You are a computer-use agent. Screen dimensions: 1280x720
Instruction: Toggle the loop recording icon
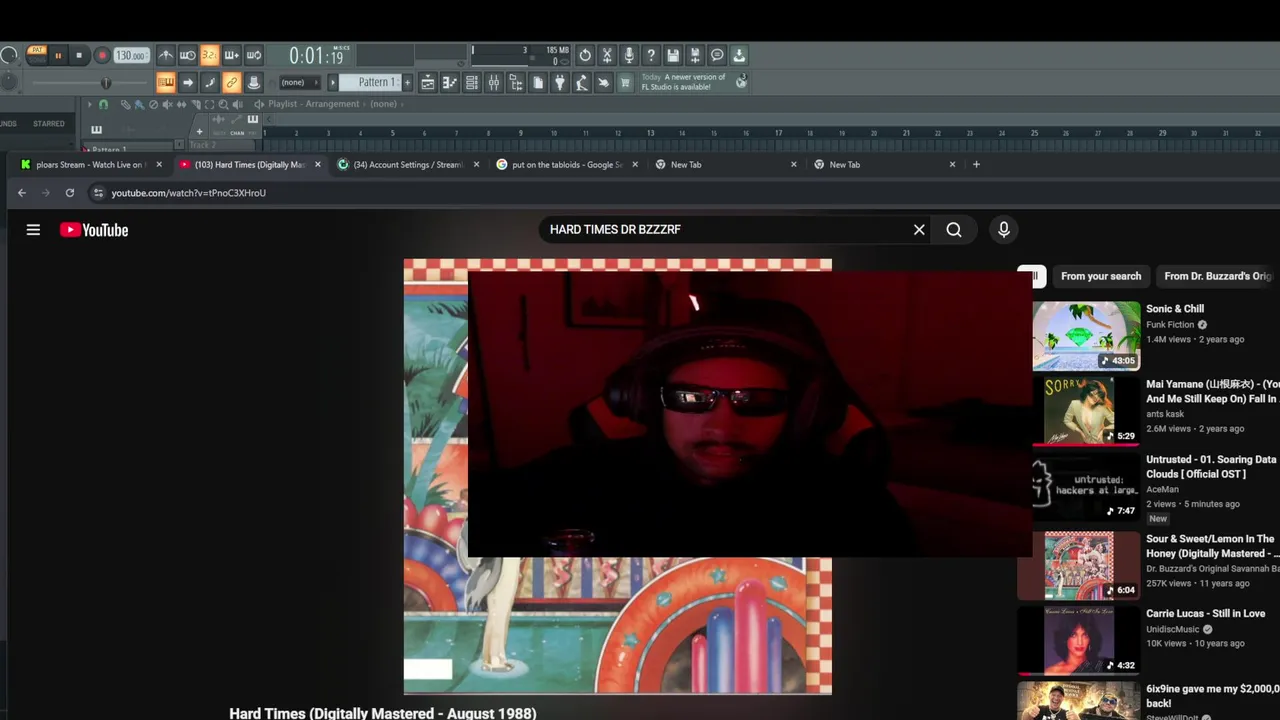pyautogui.click(x=254, y=56)
